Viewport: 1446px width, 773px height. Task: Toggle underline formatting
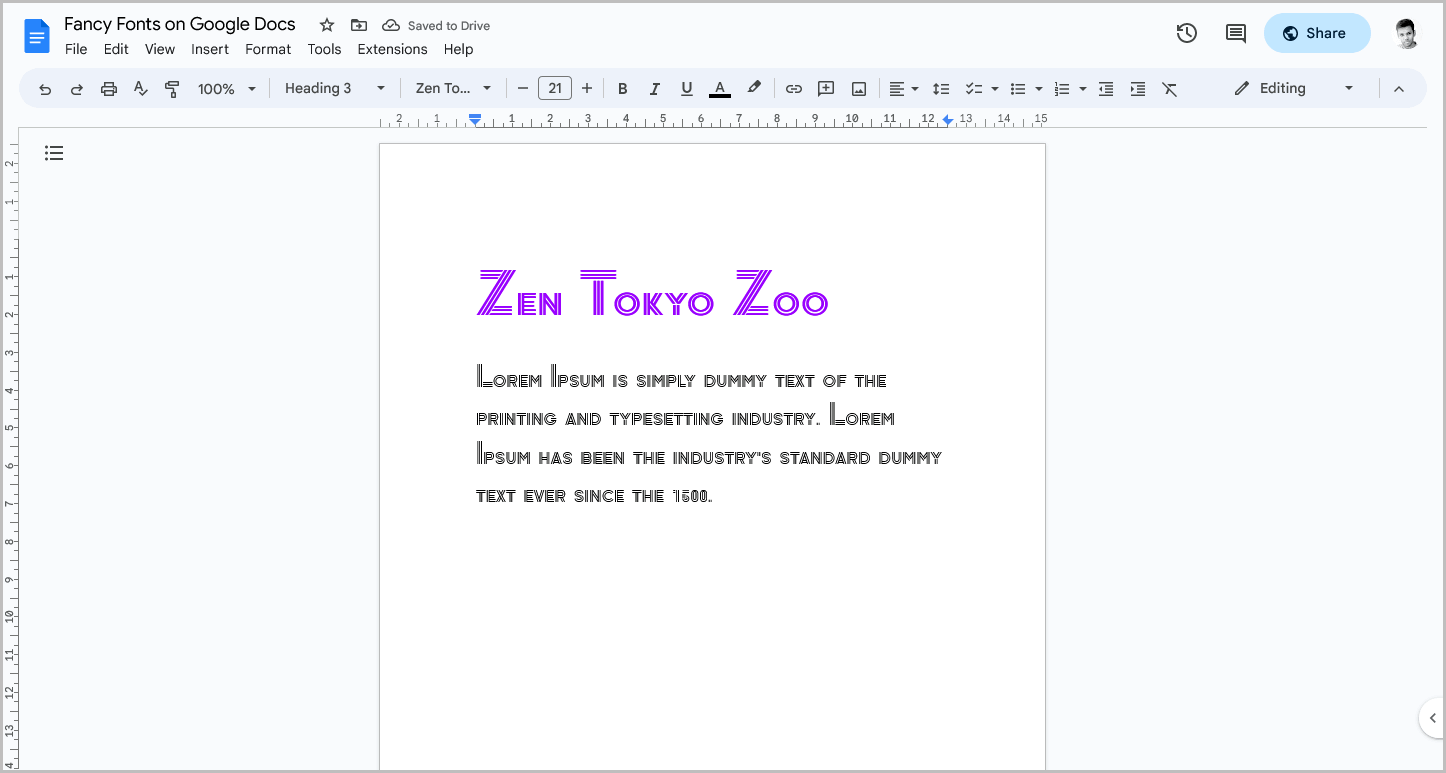pyautogui.click(x=687, y=88)
